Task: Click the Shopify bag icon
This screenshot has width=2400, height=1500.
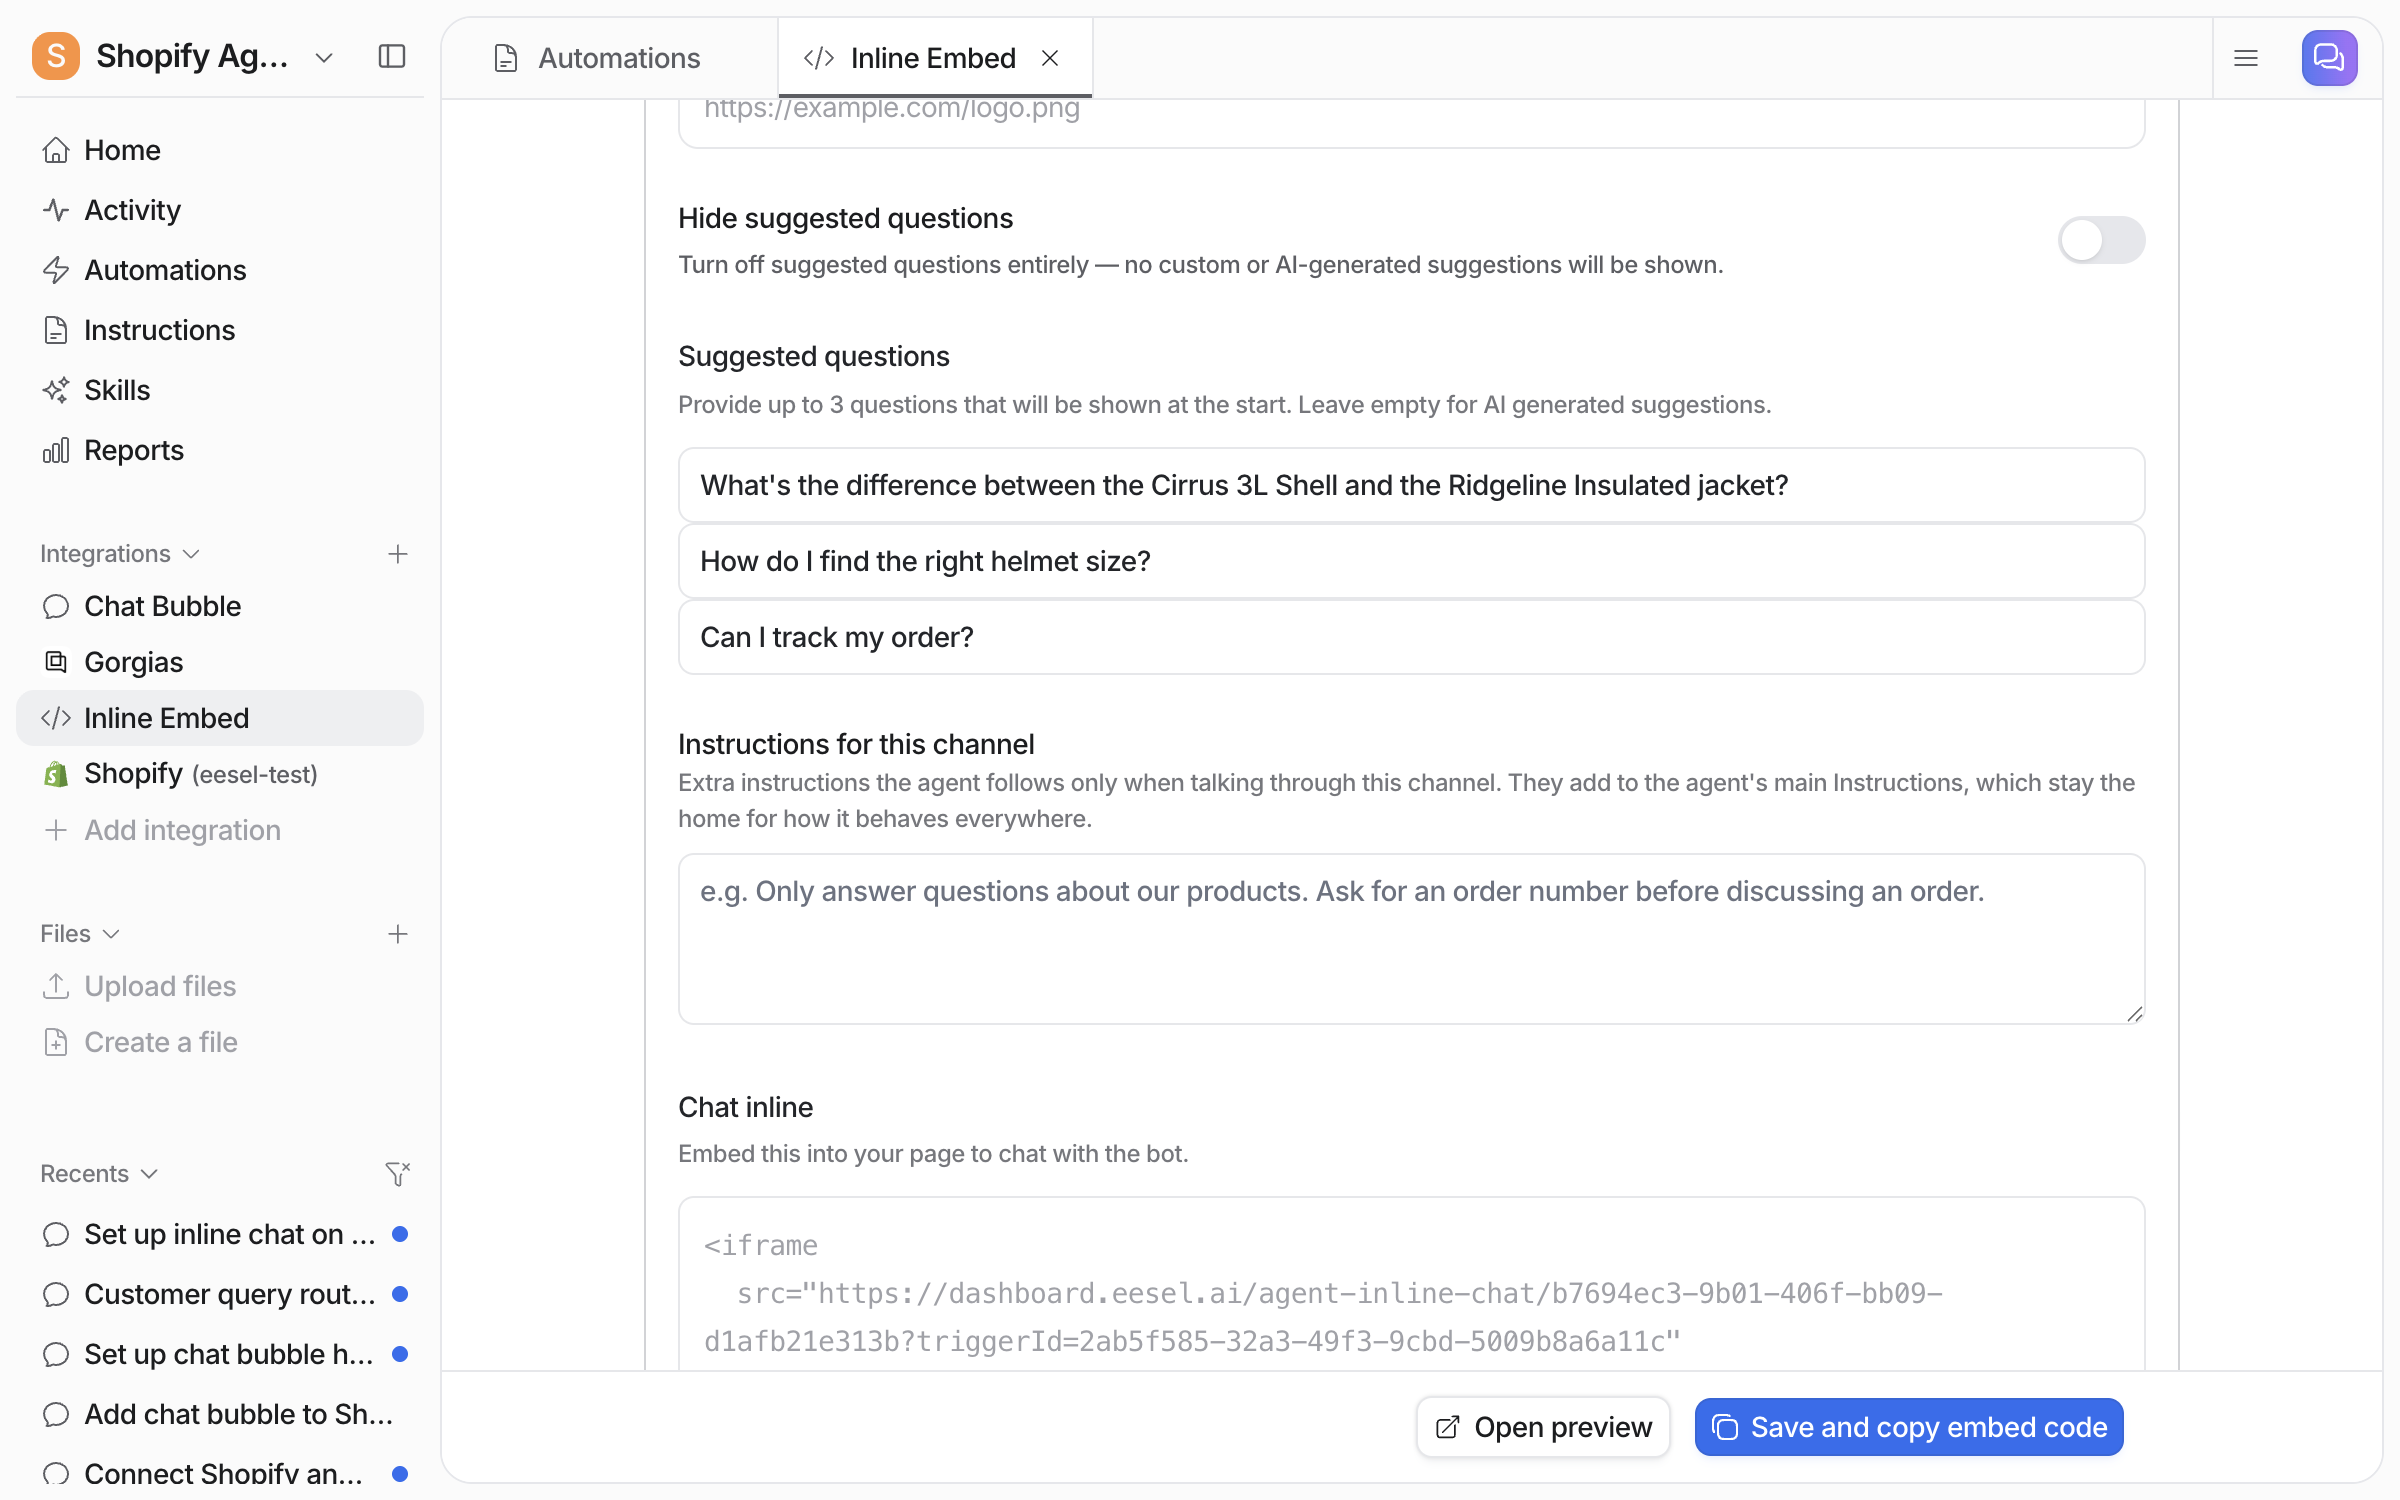Action: click(56, 774)
